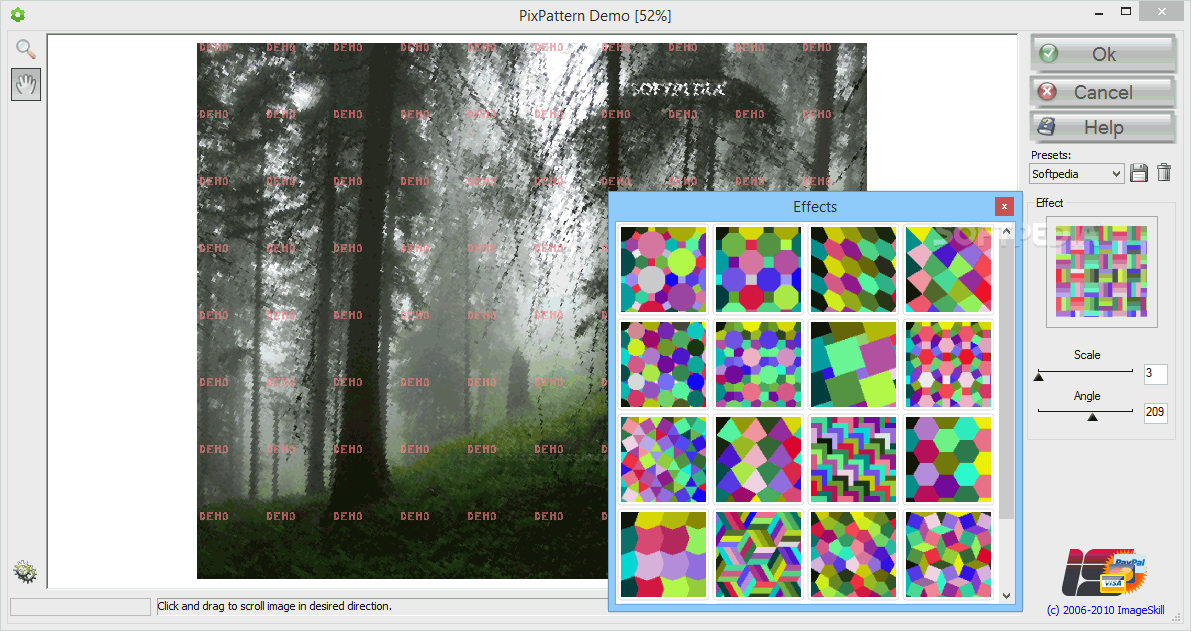Choose the large pentagon tiling effect, row three second
Screen dimensions: 1191x631
(x=758, y=459)
